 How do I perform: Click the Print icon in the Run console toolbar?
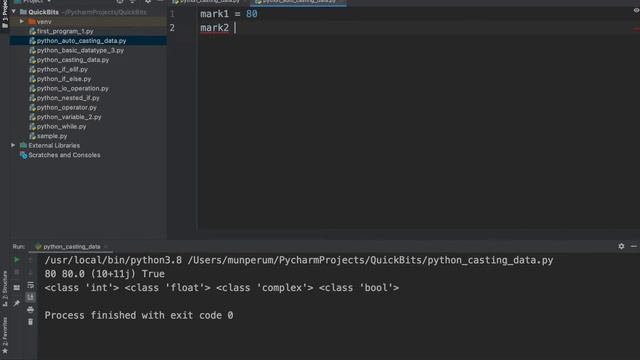31,310
